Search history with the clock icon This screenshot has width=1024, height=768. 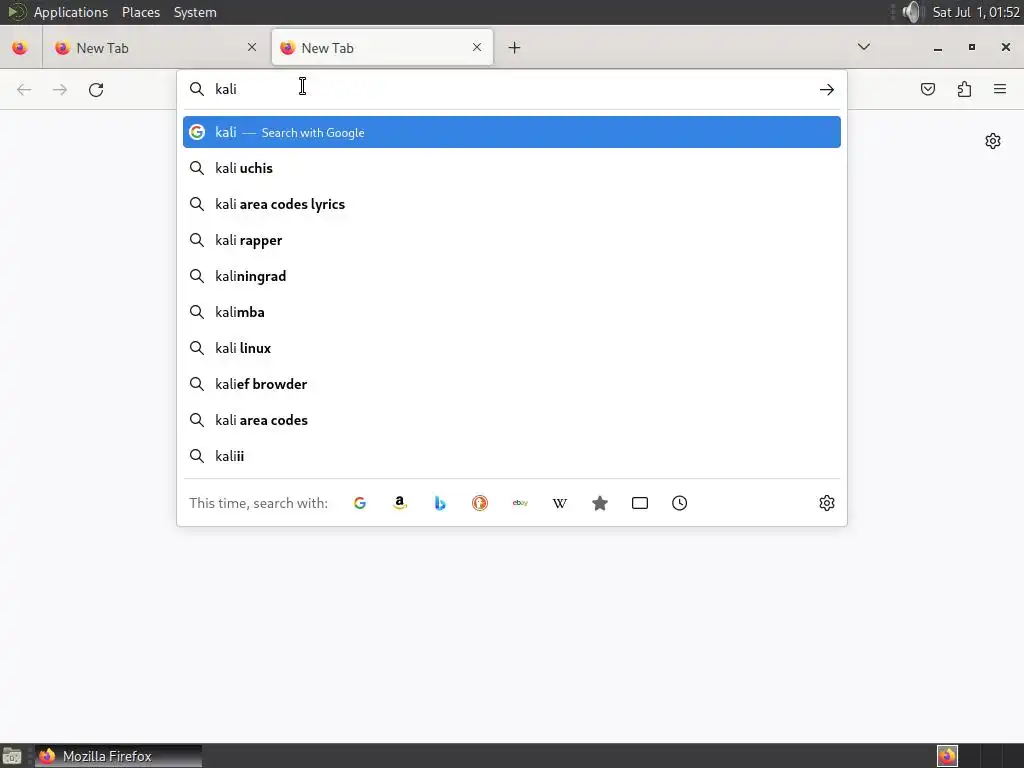pos(680,503)
